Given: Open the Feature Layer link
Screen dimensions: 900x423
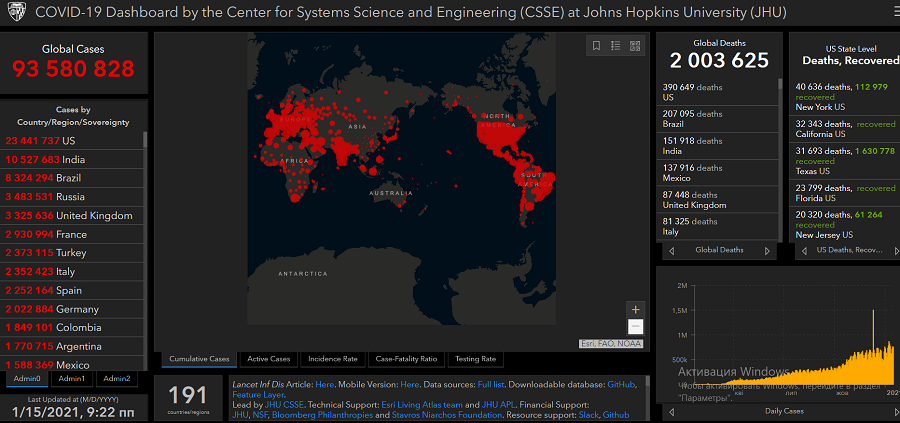Looking at the screenshot, I should coord(258,394).
